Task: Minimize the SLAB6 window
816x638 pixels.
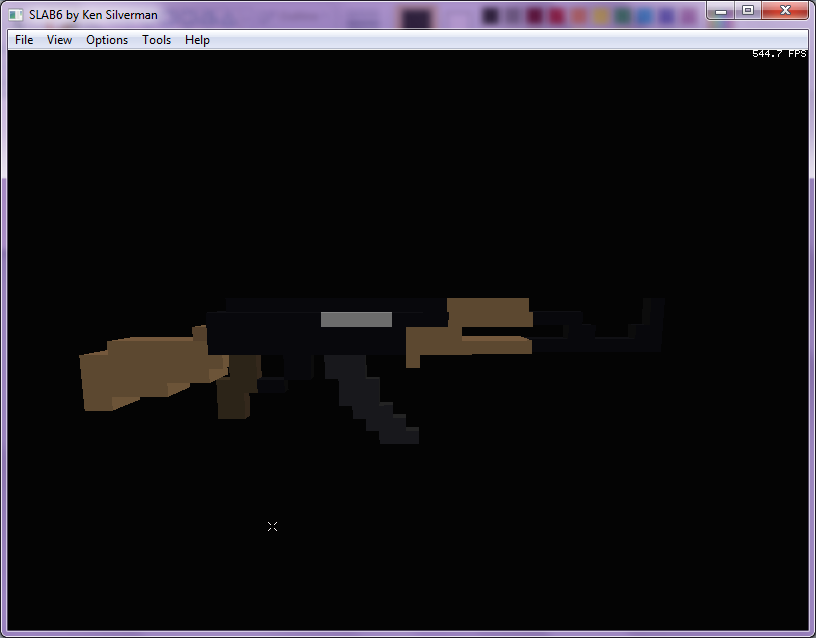Action: click(720, 10)
